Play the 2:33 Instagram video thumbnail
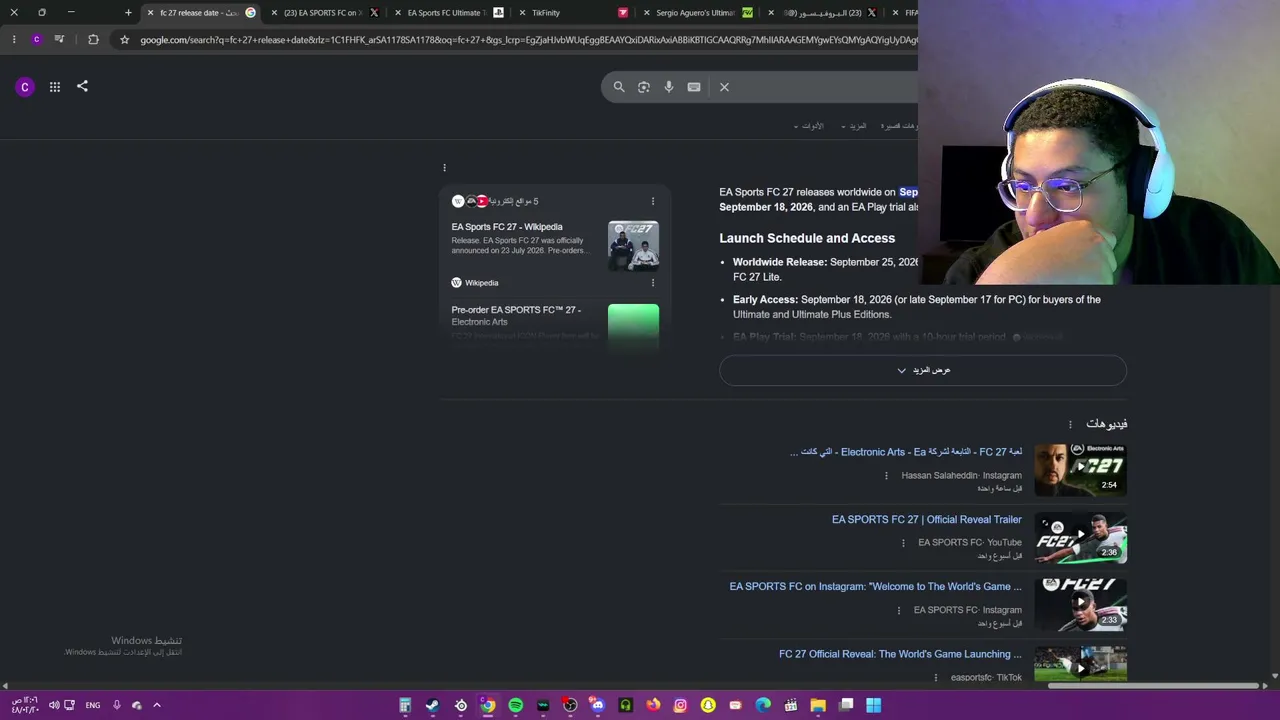 1080,605
